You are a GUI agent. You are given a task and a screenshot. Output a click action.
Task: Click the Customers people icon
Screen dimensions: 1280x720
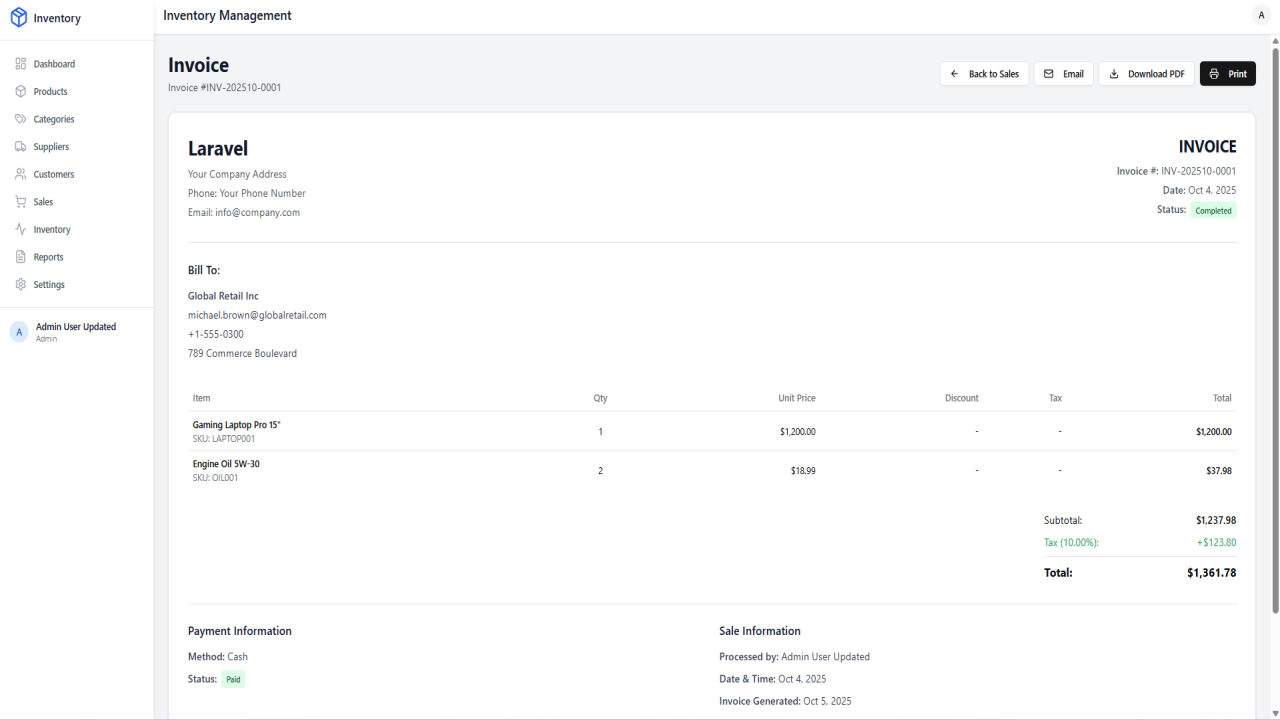click(21, 174)
